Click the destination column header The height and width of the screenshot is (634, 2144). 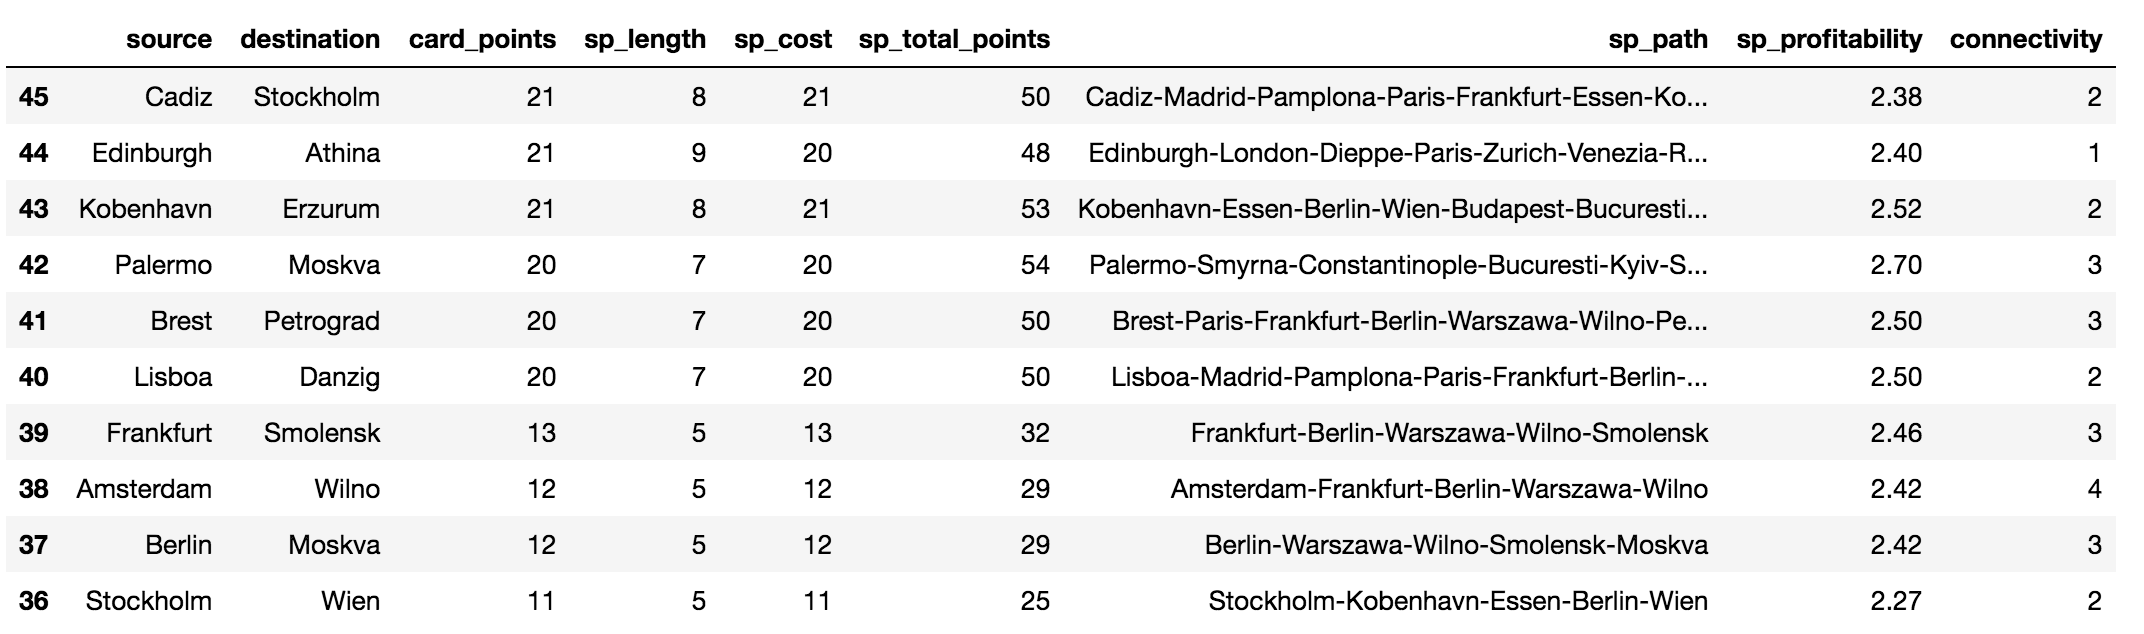click(310, 39)
